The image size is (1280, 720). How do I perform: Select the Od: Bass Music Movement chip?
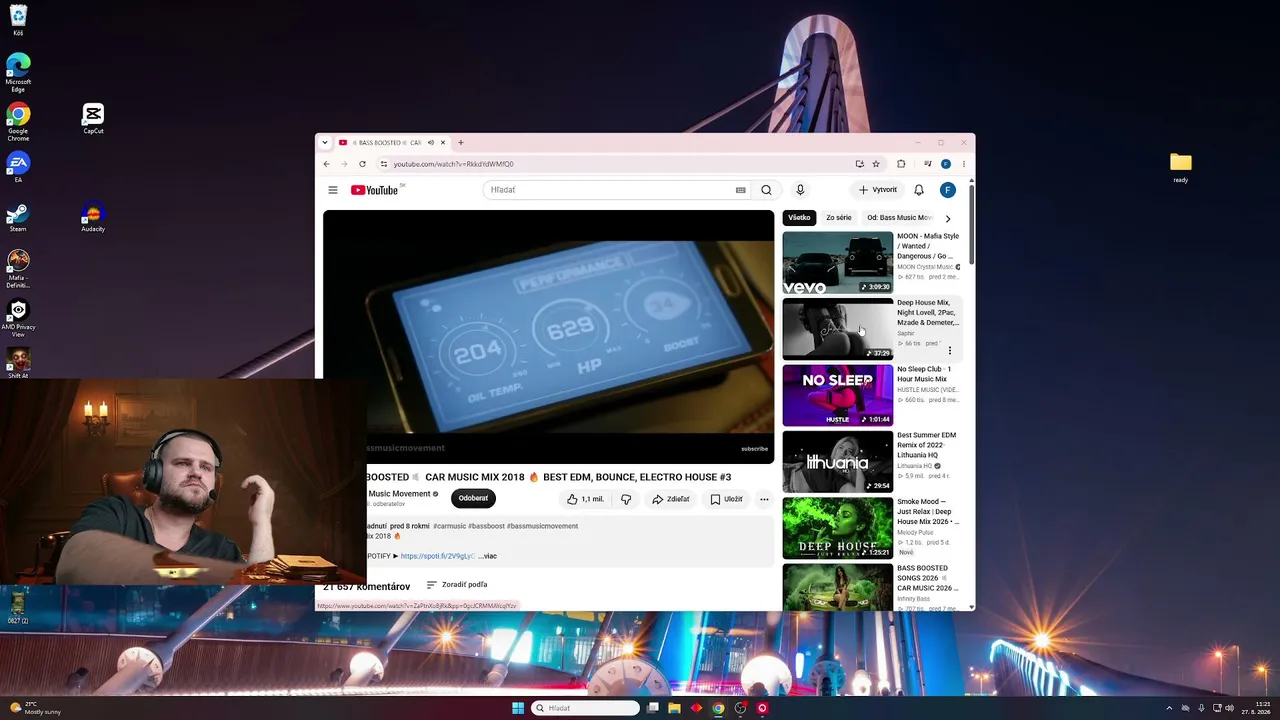900,218
